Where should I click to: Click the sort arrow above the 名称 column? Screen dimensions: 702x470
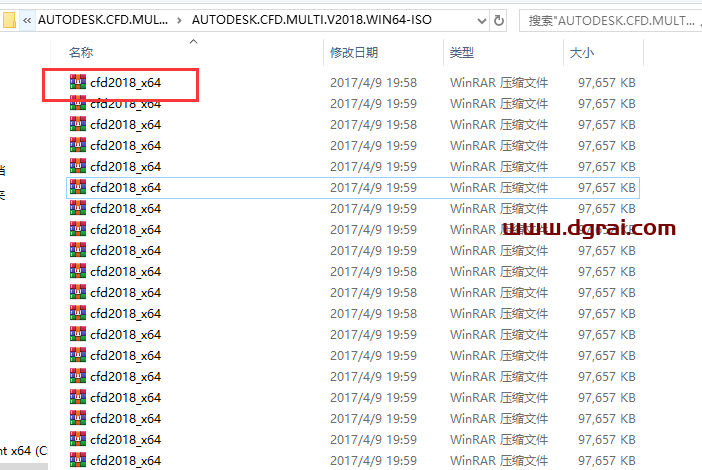[193, 41]
